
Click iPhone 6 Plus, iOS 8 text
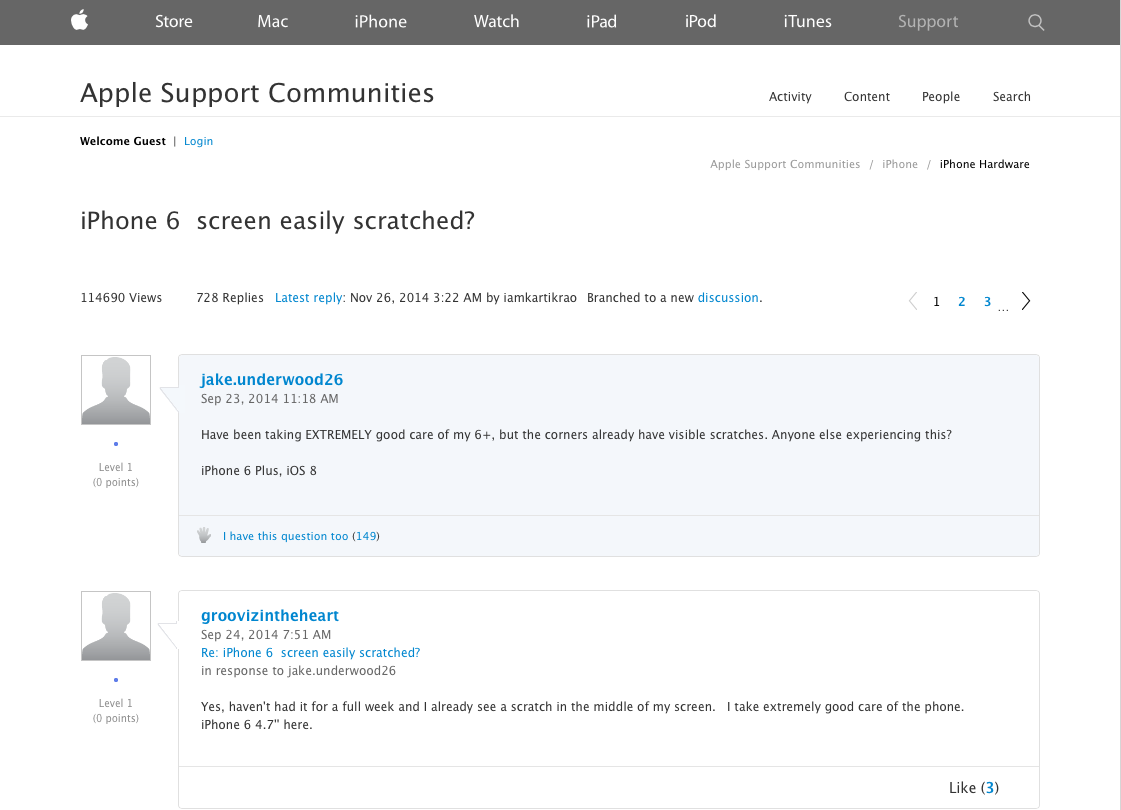pos(259,470)
